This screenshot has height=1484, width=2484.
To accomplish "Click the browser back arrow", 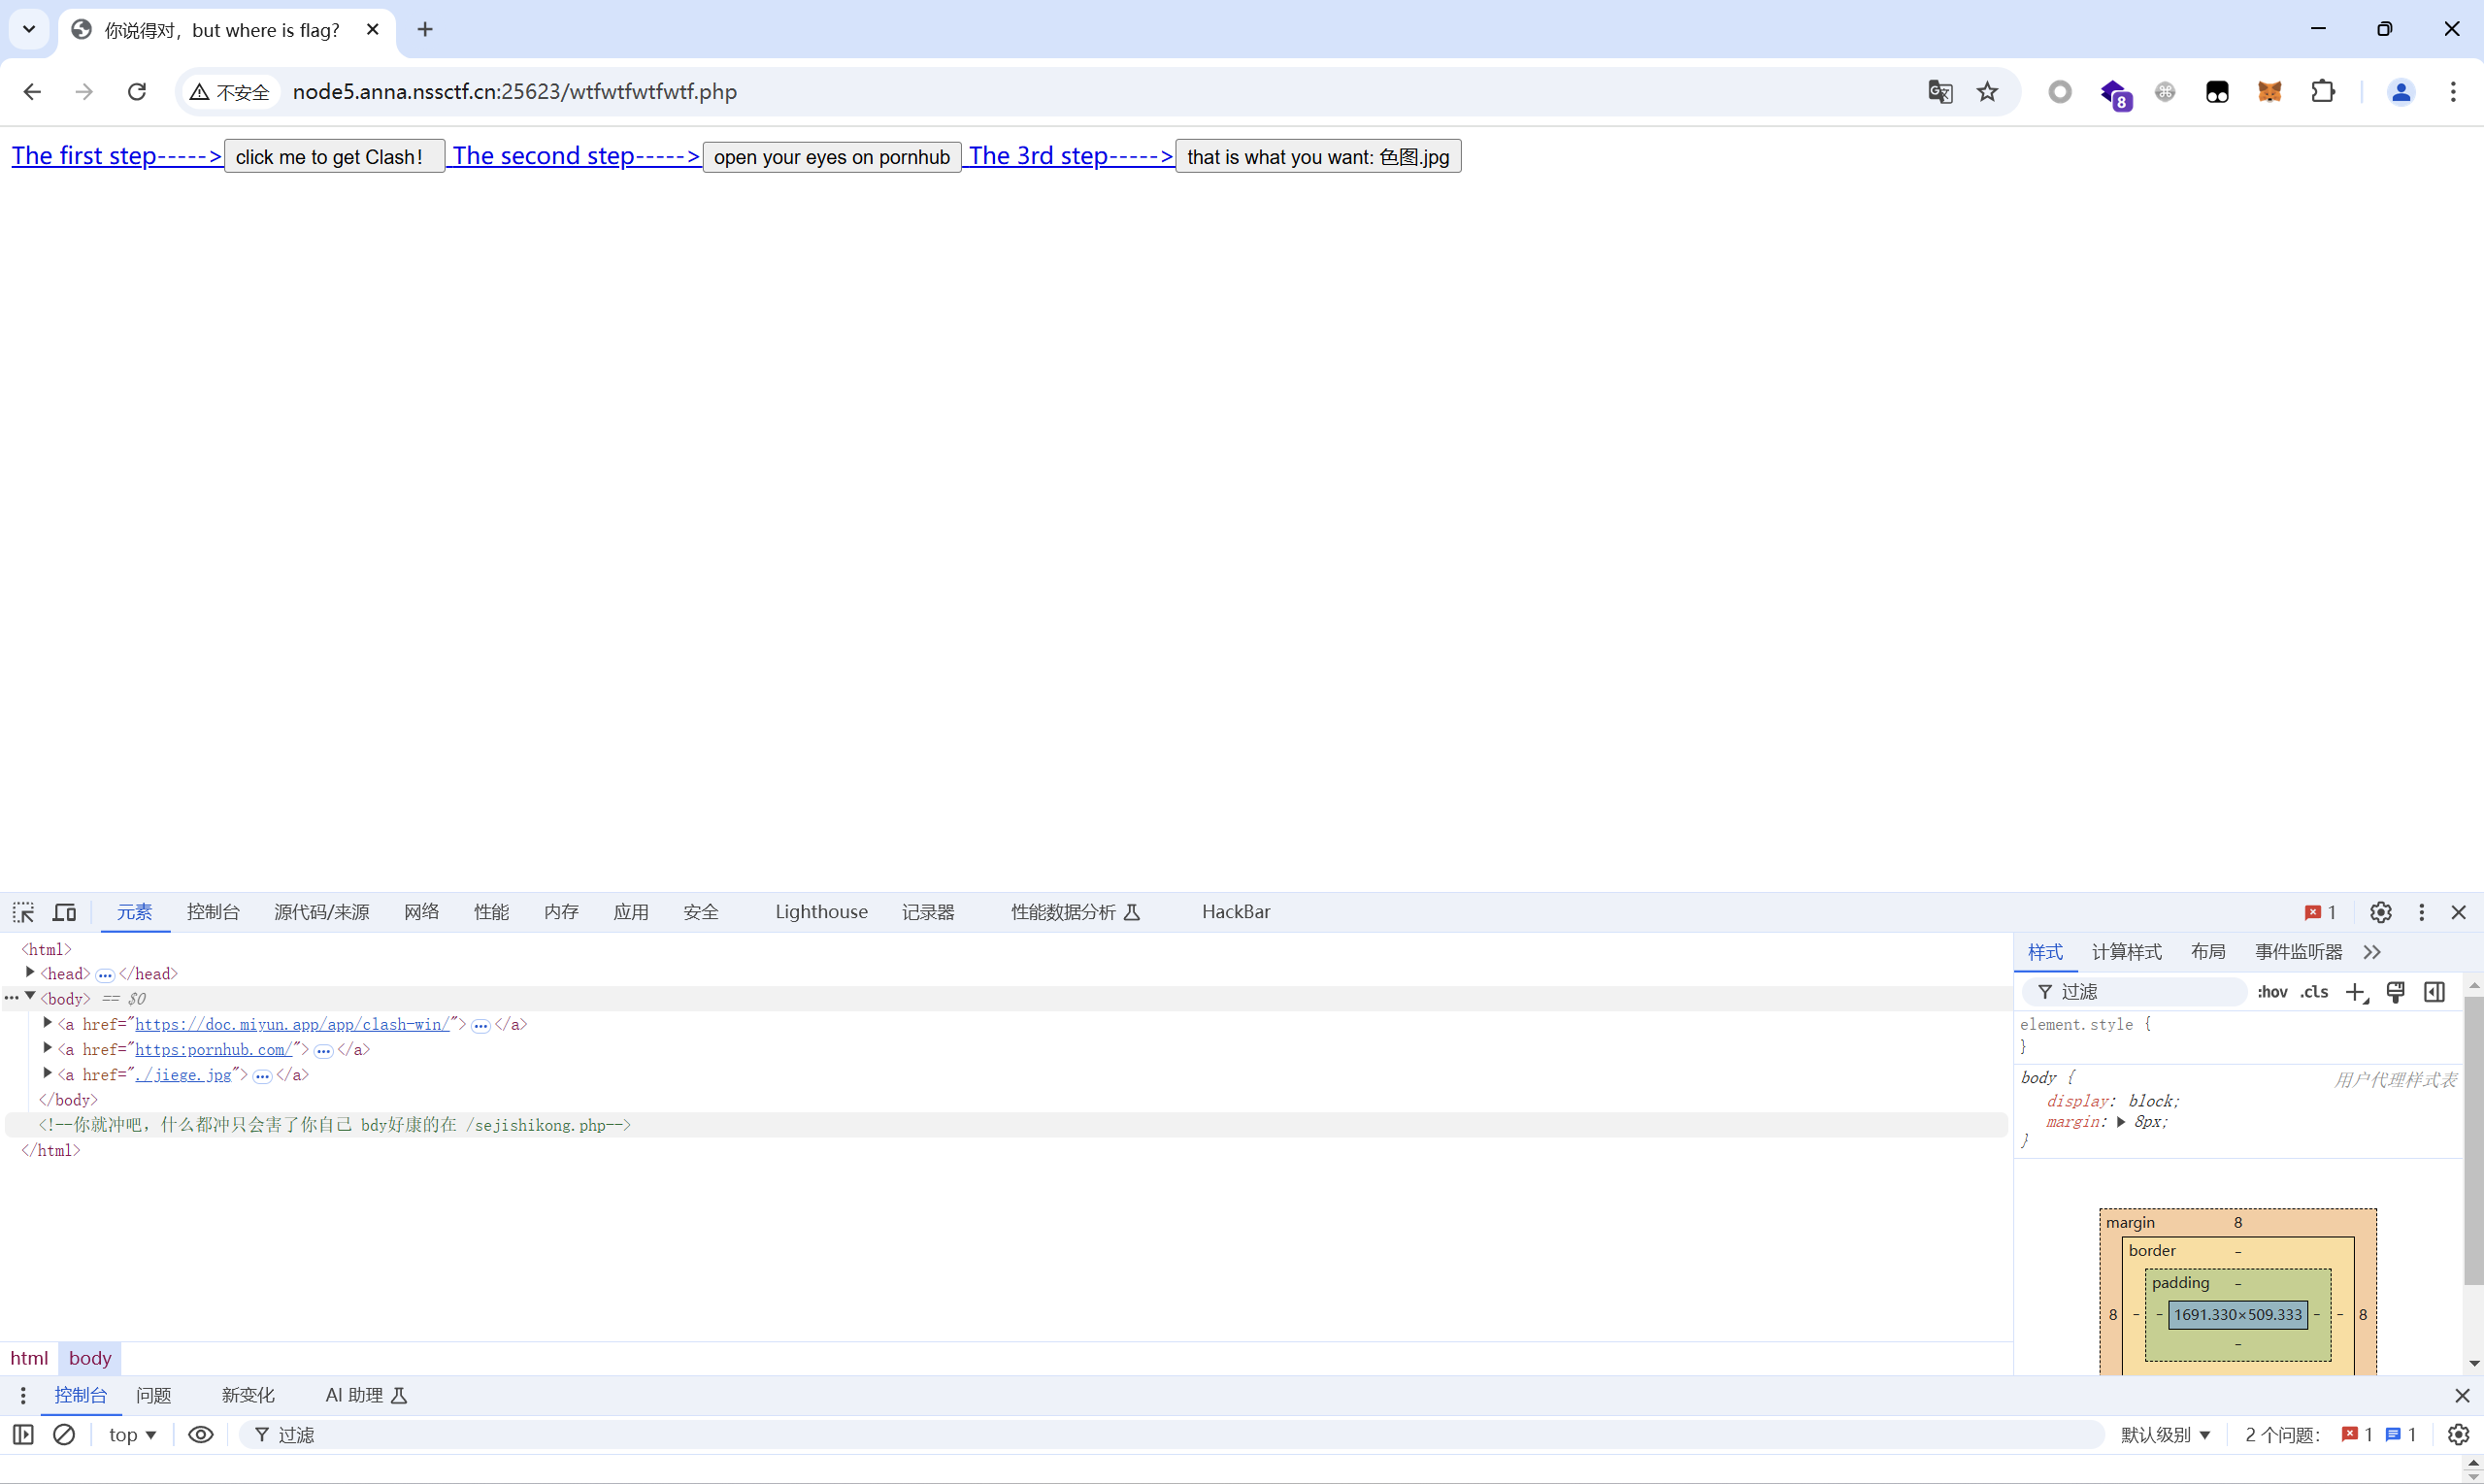I will tap(32, 92).
